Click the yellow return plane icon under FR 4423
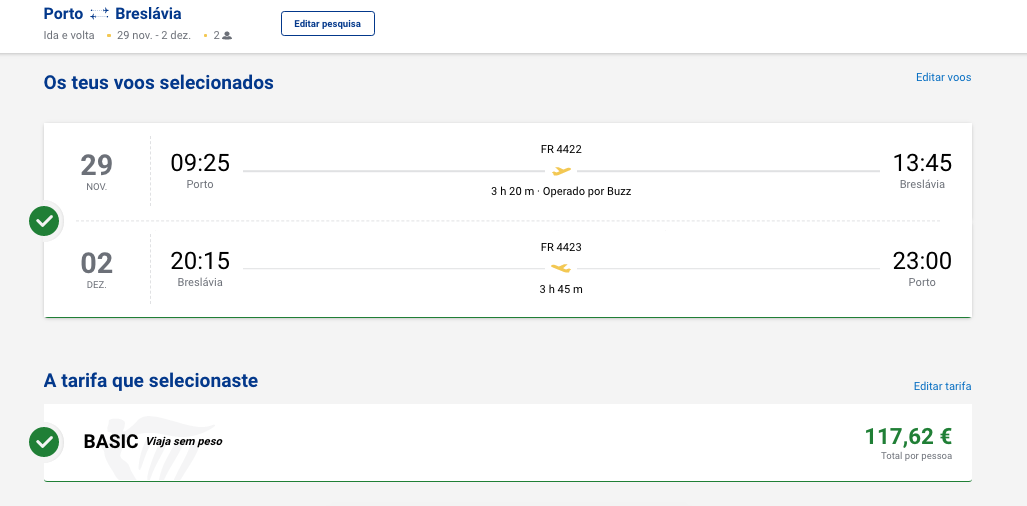Screen dimensions: 1027x506 click(x=561, y=268)
